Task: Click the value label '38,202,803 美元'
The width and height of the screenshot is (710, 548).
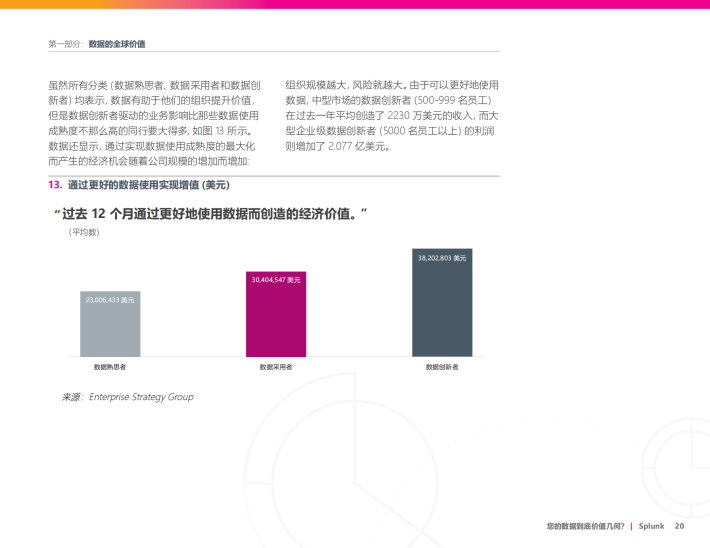Action: 442,258
